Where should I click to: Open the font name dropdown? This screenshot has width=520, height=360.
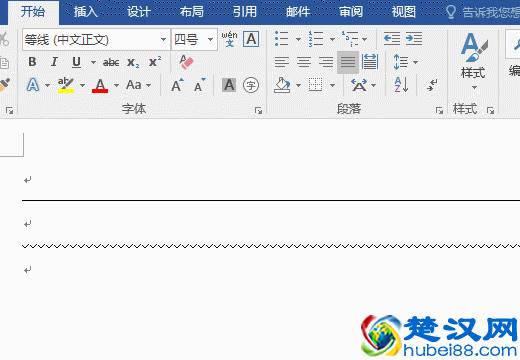click(x=163, y=40)
